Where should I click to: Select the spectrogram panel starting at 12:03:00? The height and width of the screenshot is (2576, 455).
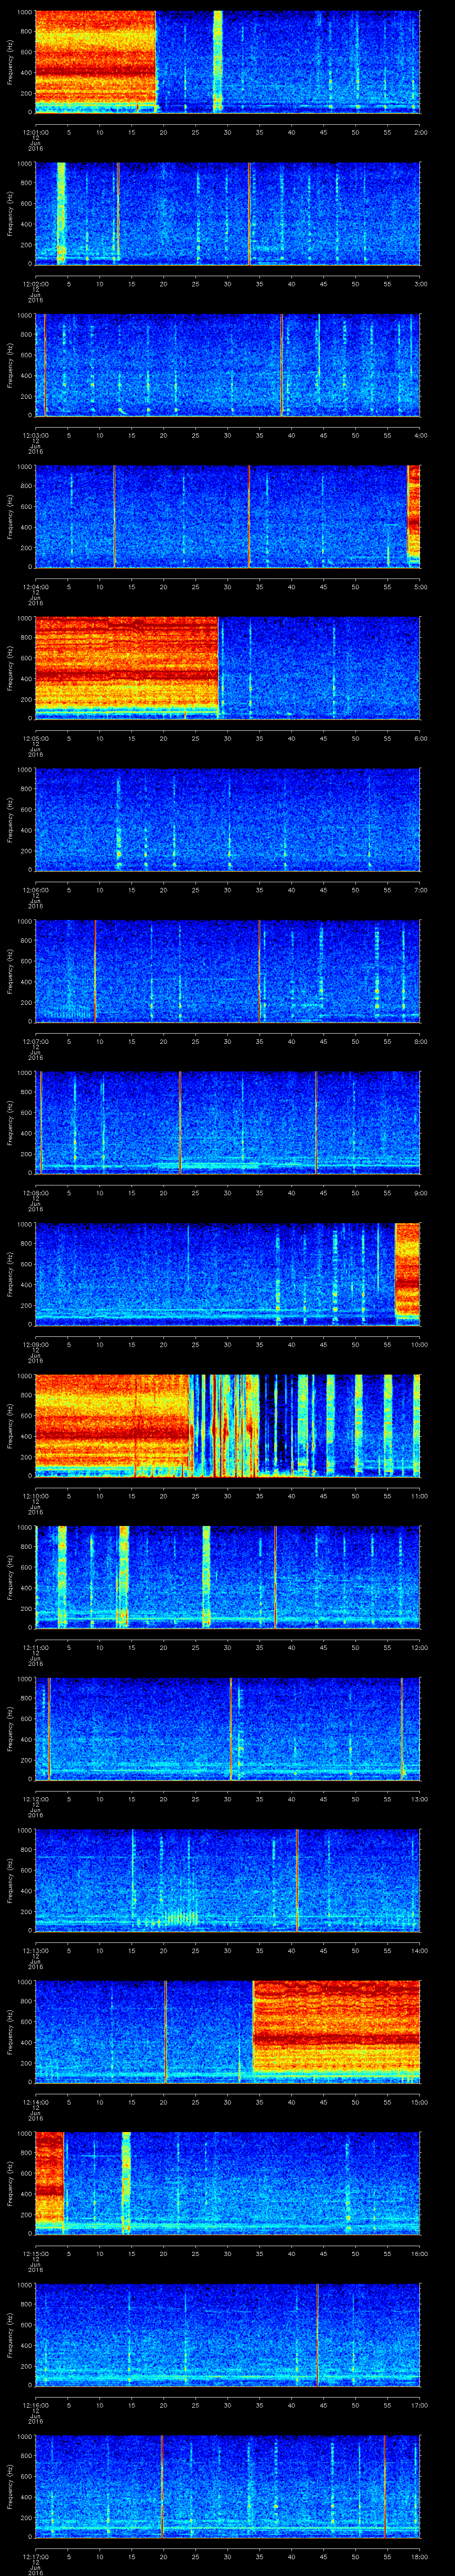[x=227, y=364]
